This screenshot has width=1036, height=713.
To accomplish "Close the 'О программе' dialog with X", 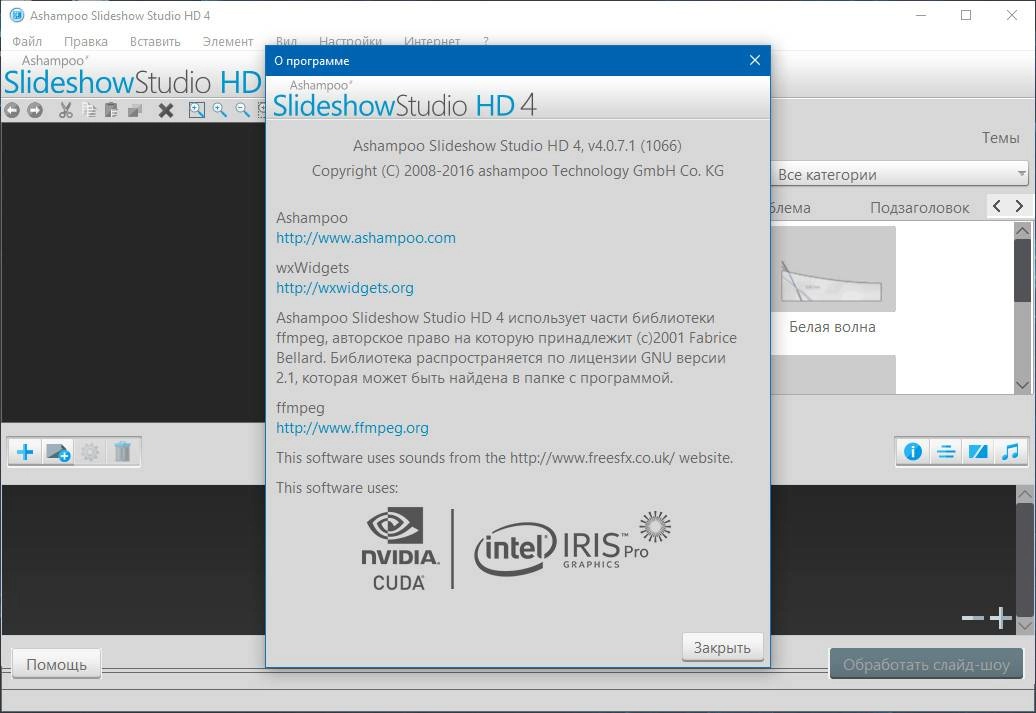I will click(x=755, y=60).
